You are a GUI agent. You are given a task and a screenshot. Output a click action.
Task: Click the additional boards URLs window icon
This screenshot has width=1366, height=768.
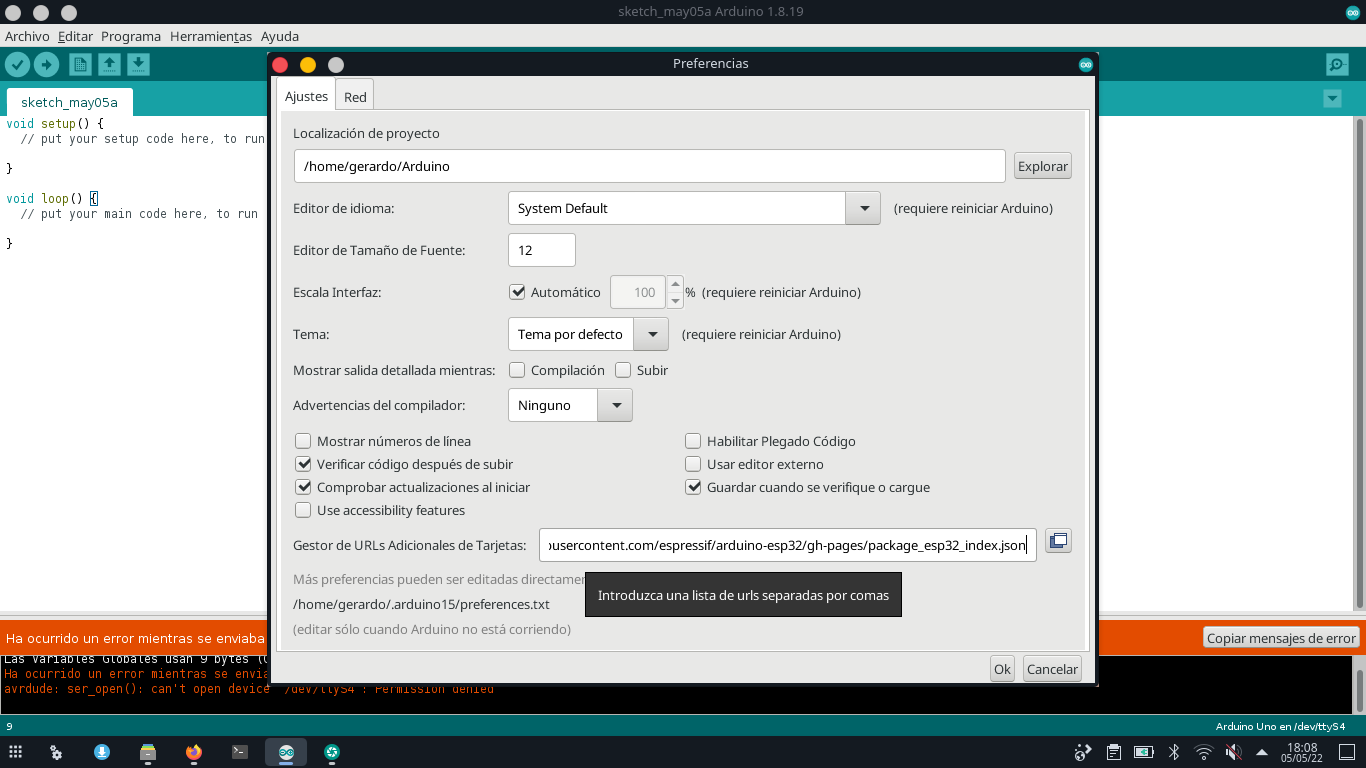pyautogui.click(x=1058, y=541)
